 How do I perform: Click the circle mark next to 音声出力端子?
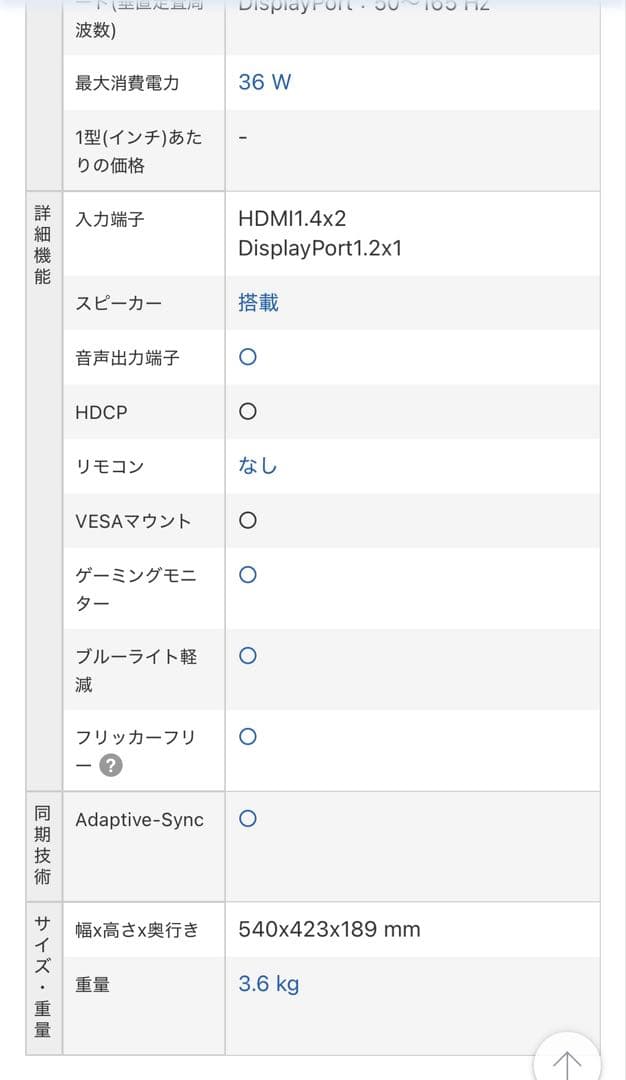[247, 356]
